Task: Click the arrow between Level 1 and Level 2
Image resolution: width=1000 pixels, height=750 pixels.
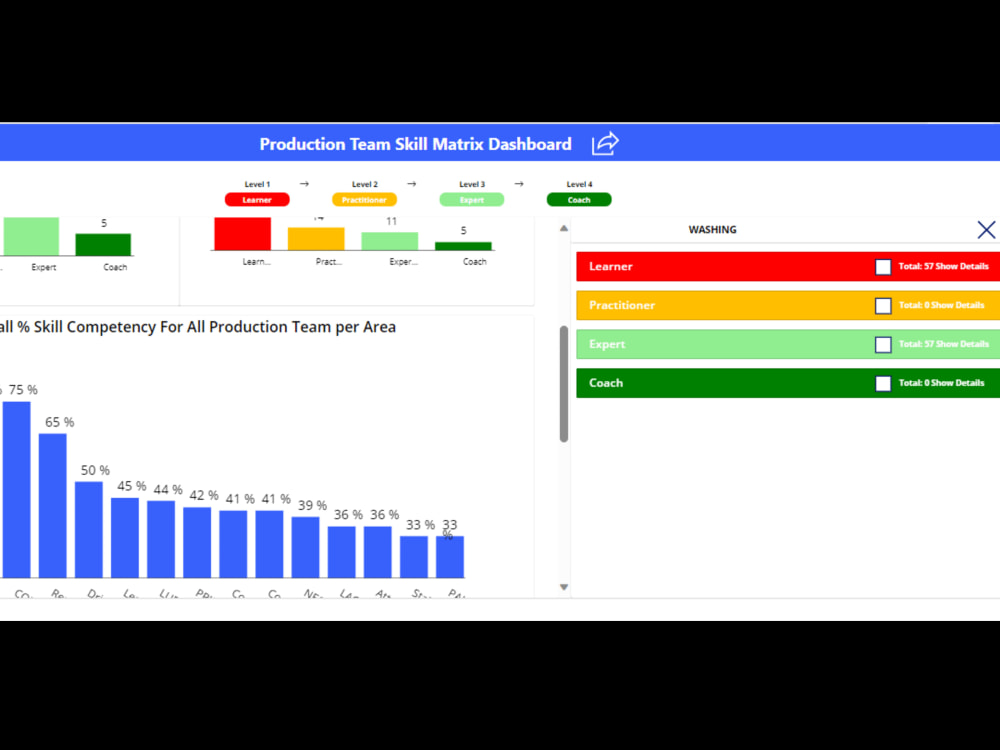Action: (304, 184)
